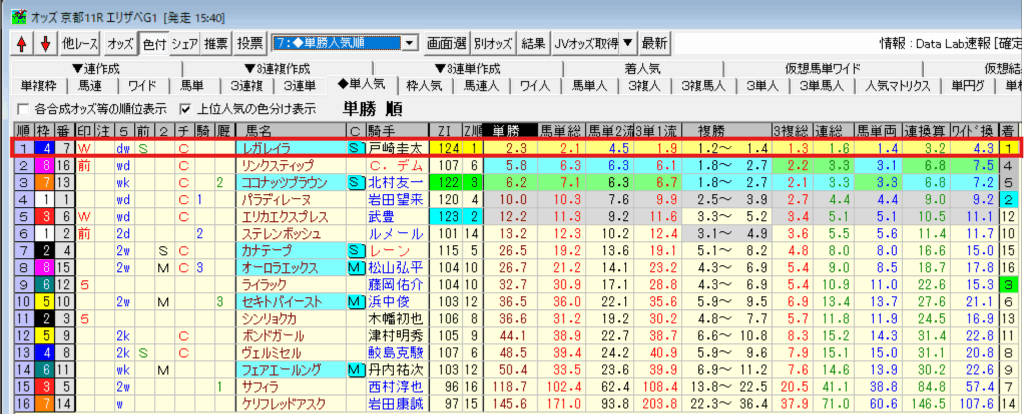The height and width of the screenshot is (414, 1024).
Task: Click the S badge beside カナテープ
Action: tap(354, 250)
